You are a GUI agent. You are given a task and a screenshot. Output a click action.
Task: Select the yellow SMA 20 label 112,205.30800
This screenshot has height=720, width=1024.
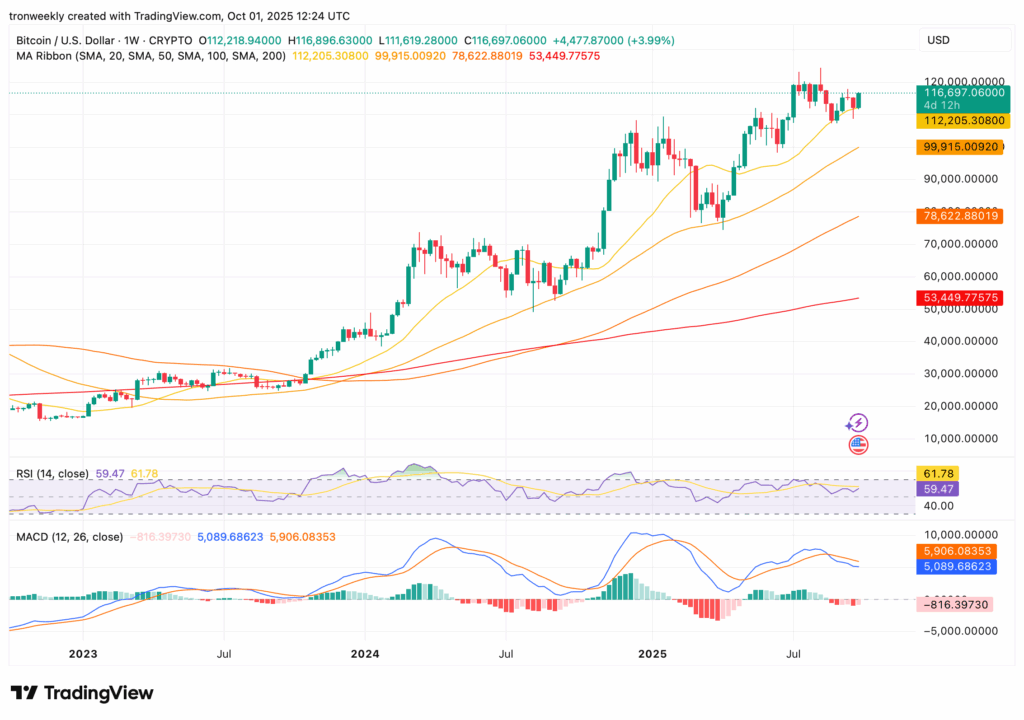963,121
